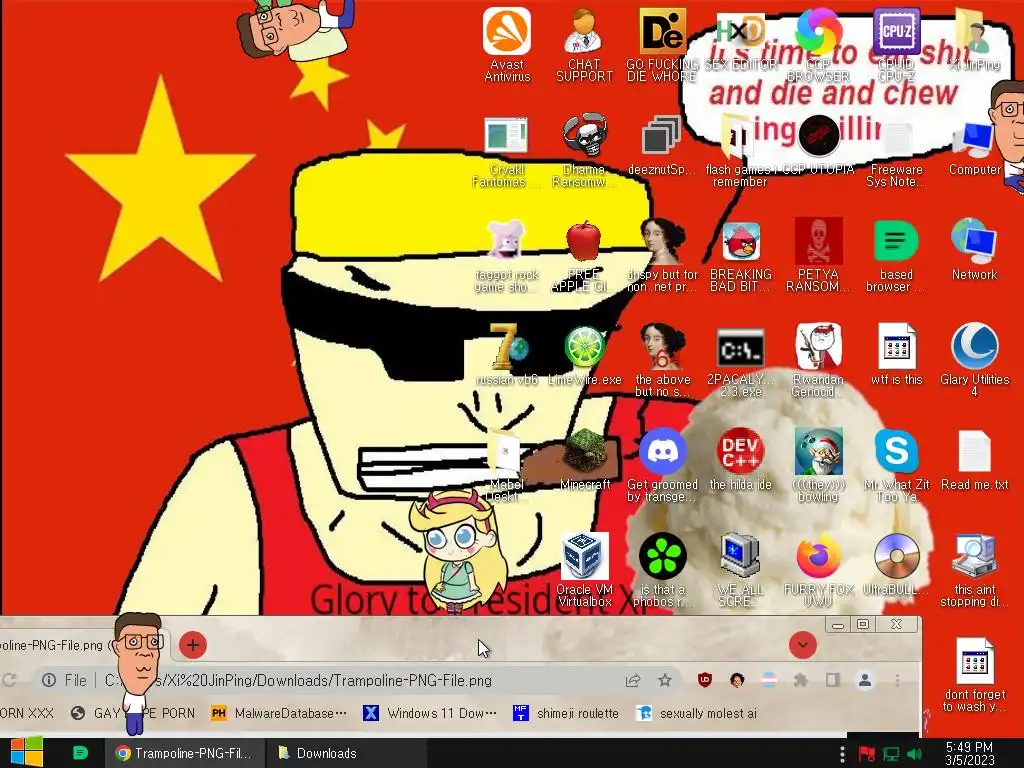Open the Action Center flag tray icon
Image resolution: width=1024 pixels, height=768 pixels.
coord(867,754)
